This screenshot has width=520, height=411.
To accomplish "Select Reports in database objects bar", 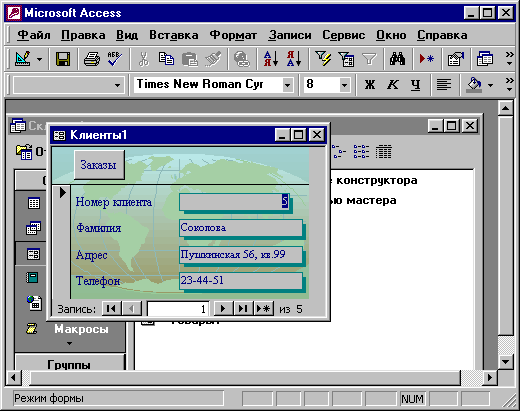I will click(x=32, y=278).
